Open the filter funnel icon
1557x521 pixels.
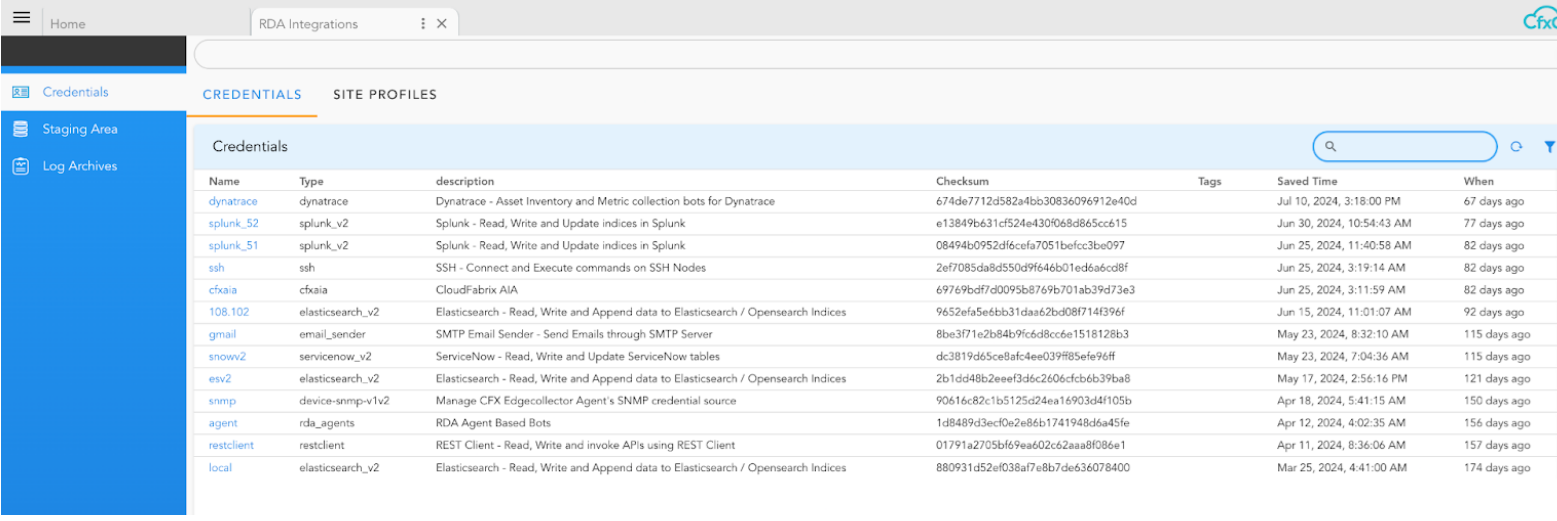pos(1549,147)
